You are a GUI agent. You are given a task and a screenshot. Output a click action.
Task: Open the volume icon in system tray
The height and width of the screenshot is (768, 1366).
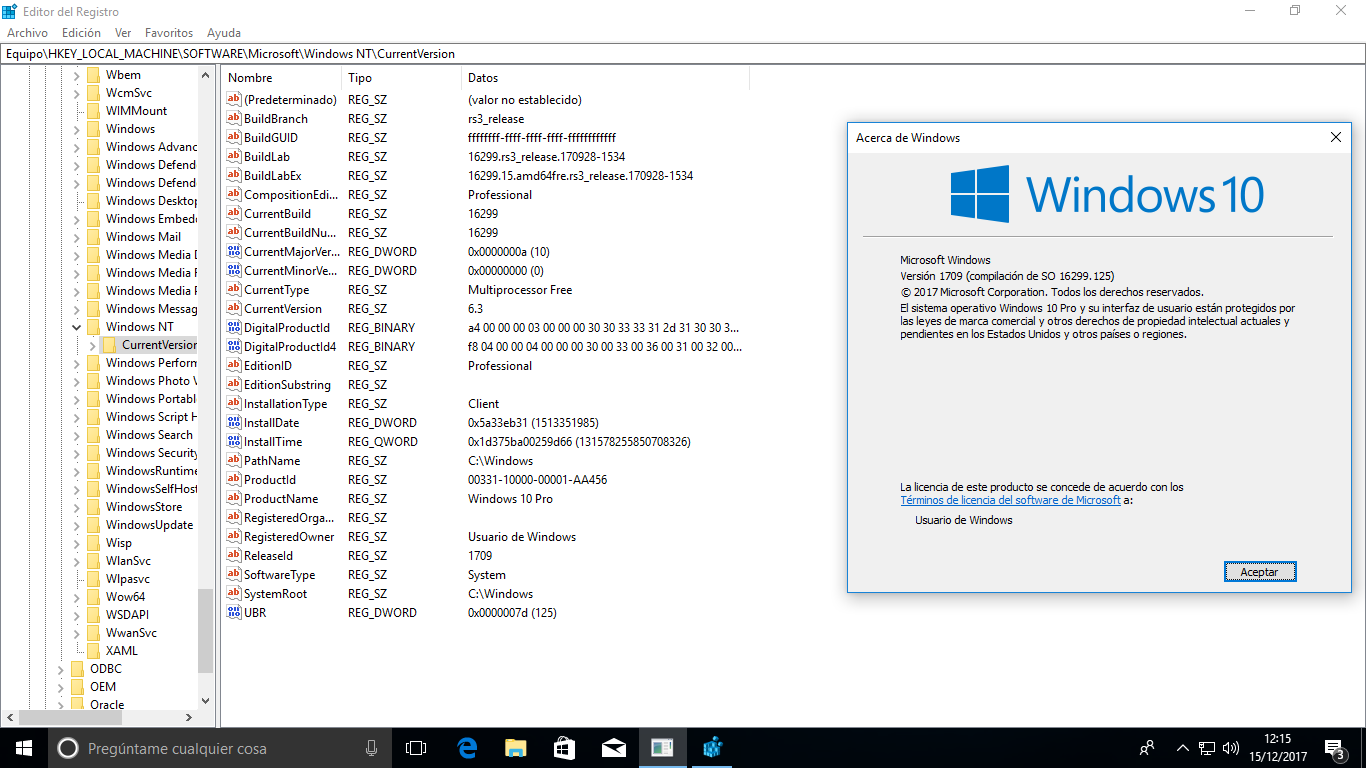1231,748
